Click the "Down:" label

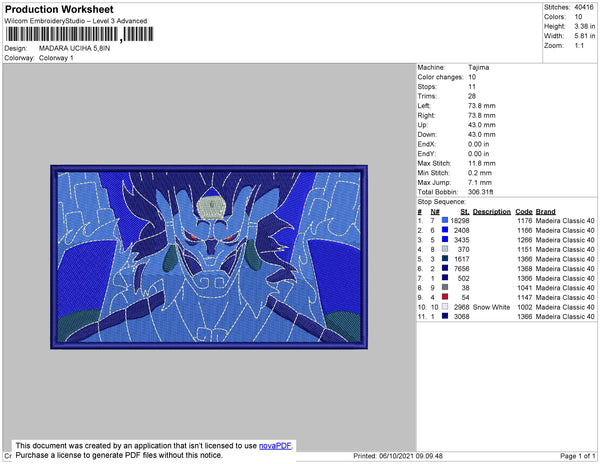click(427, 135)
